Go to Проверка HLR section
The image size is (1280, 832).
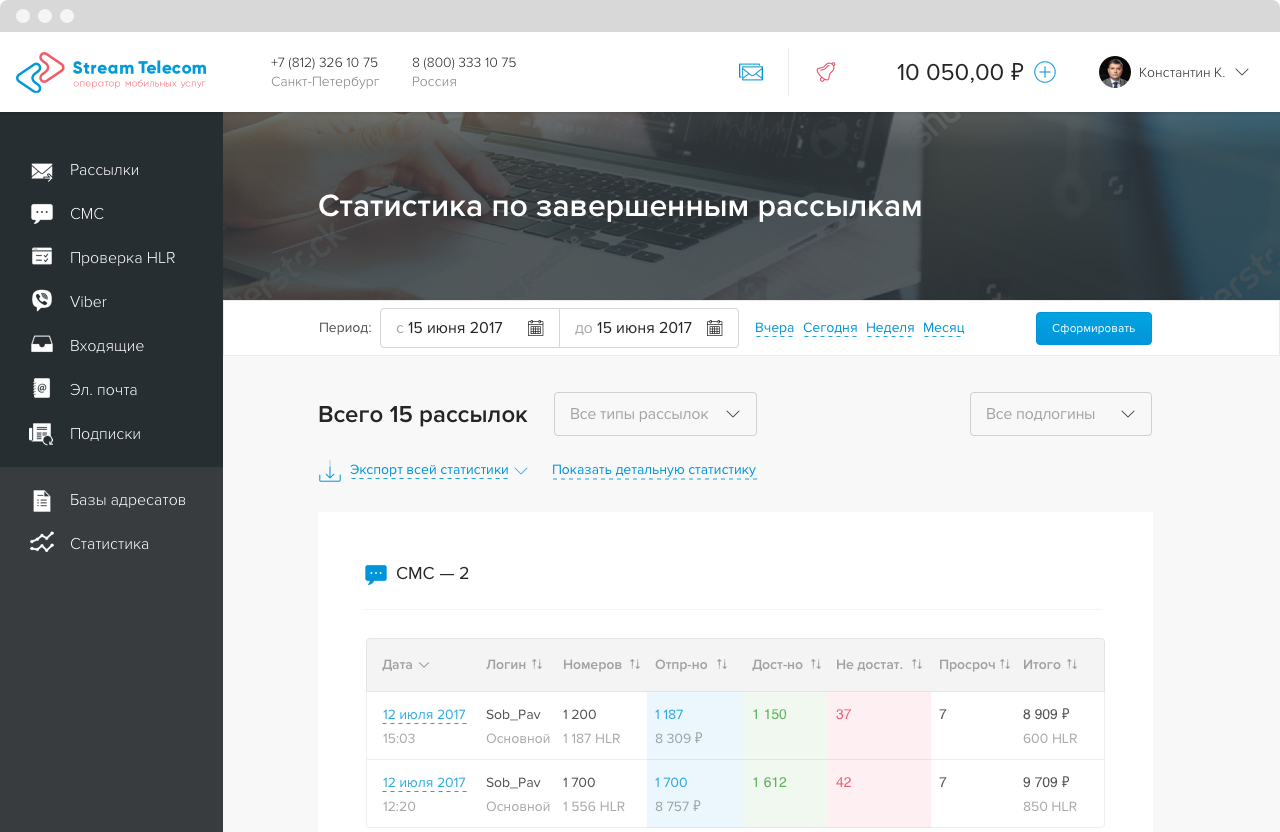pos(122,258)
